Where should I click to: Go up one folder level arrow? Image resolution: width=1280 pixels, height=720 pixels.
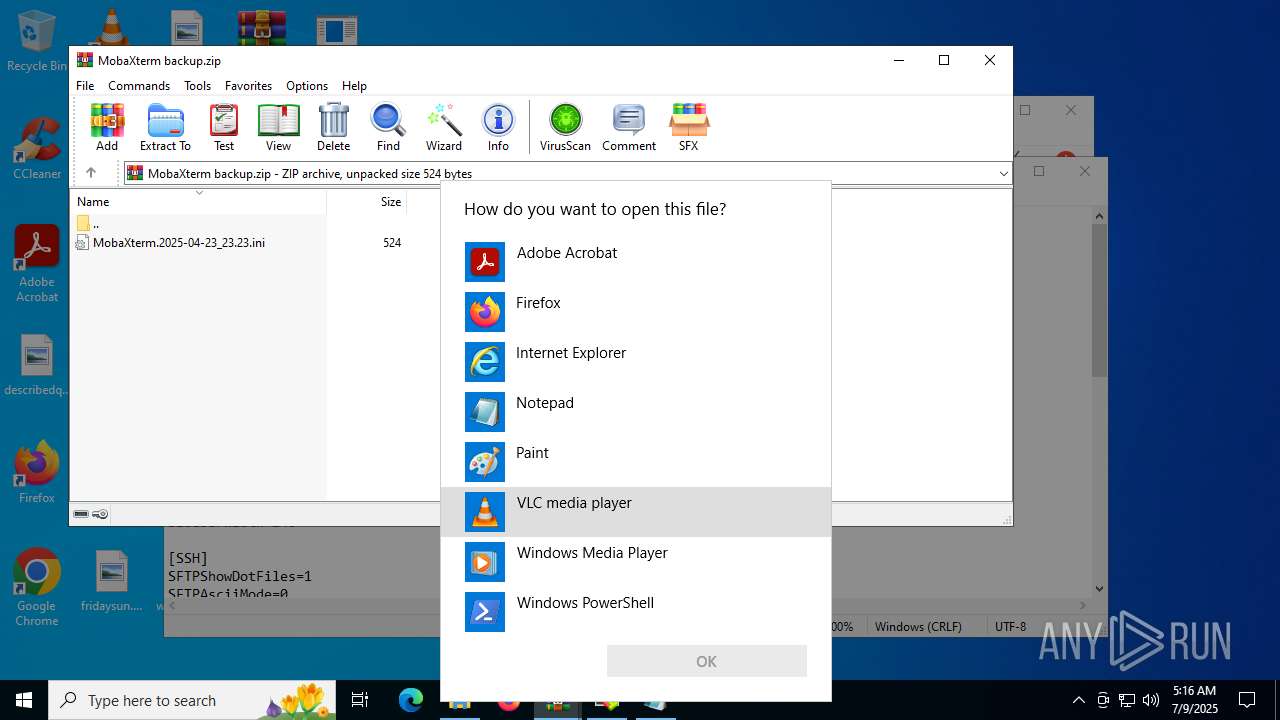[x=91, y=173]
